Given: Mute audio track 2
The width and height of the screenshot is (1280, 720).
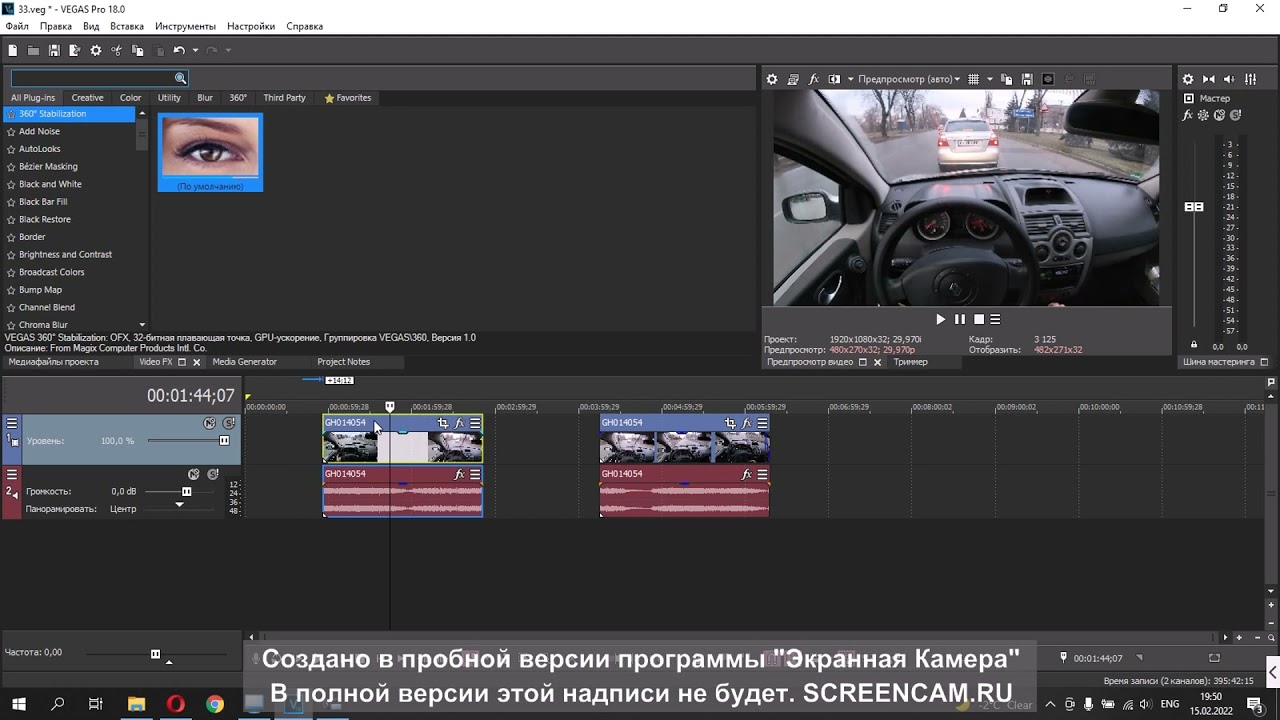Looking at the screenshot, I should pos(194,474).
